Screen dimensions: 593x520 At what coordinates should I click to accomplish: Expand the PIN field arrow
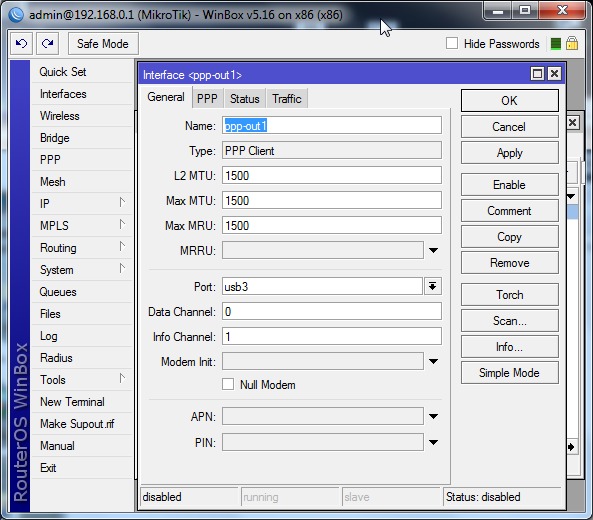coord(433,442)
